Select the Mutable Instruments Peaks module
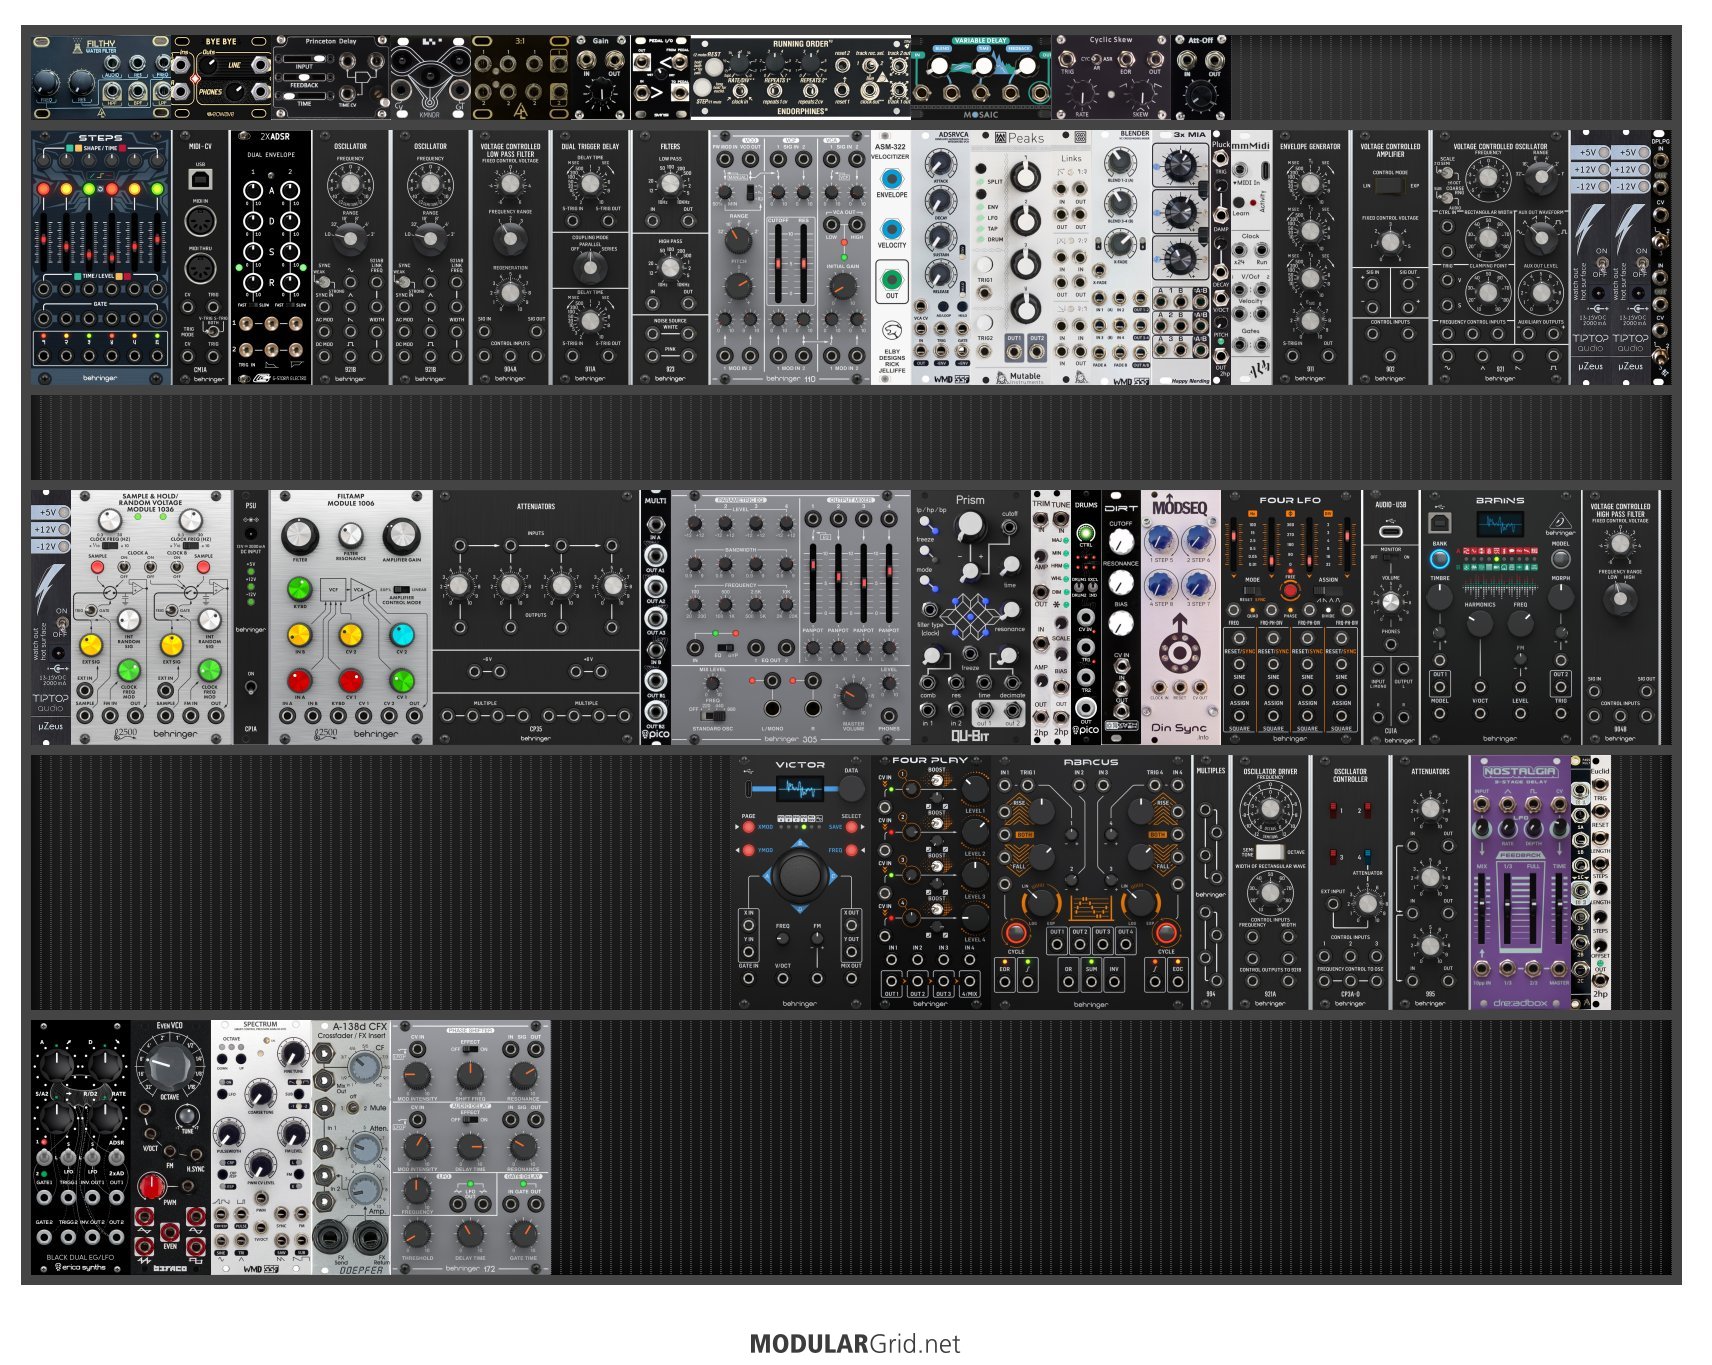 [x=1010, y=257]
